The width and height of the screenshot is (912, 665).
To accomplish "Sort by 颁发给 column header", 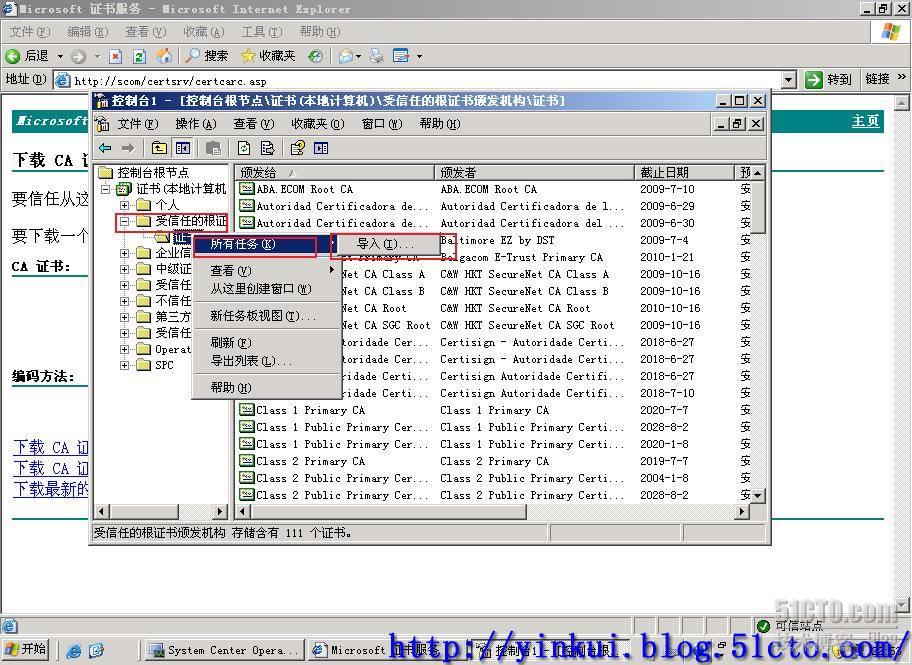I will click(334, 172).
